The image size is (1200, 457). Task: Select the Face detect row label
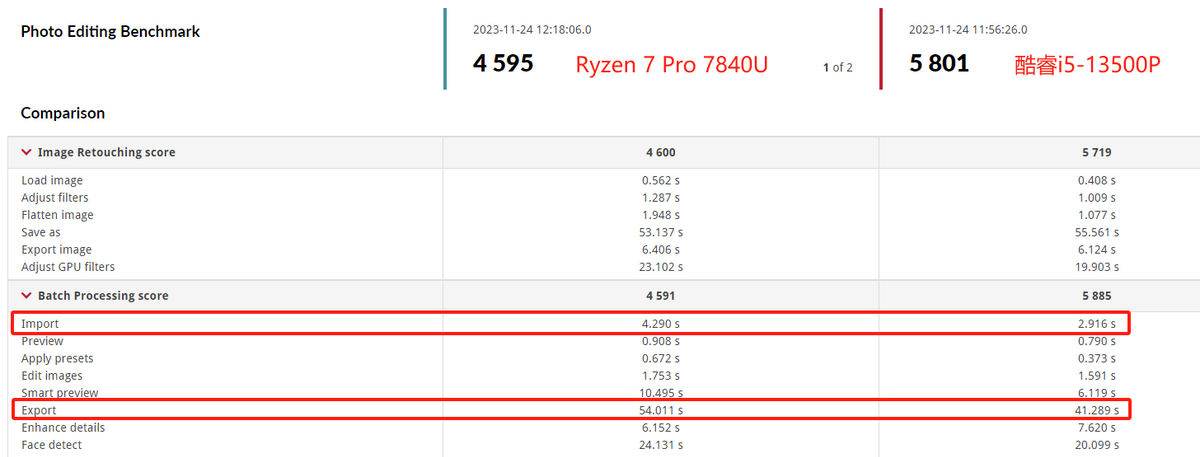click(x=52, y=445)
